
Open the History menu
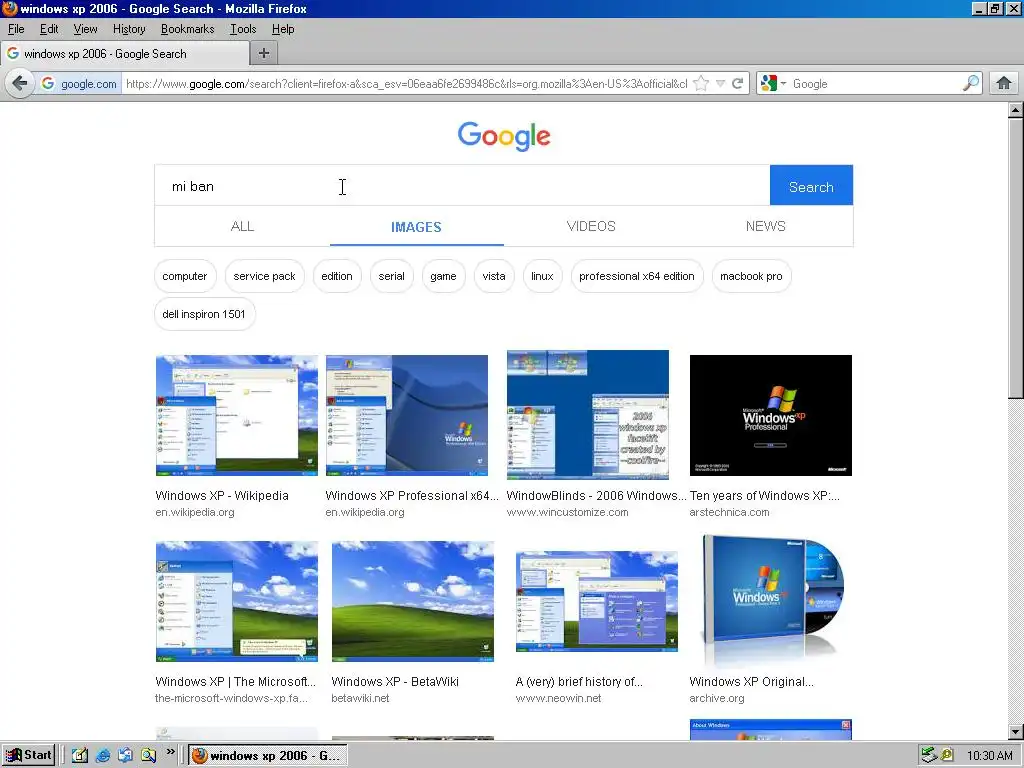click(129, 29)
